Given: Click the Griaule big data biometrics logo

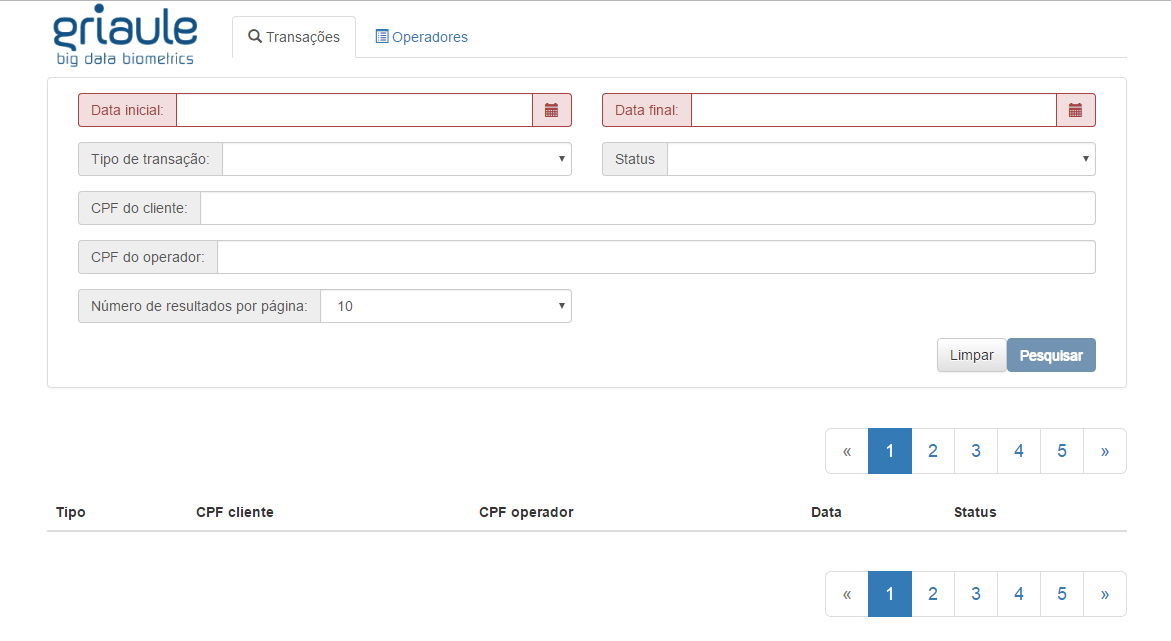Looking at the screenshot, I should coord(125,37).
